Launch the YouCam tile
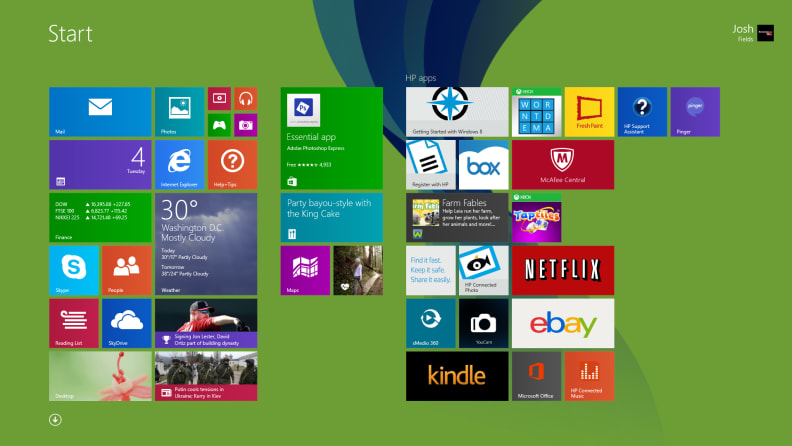Viewport: 792px width, 446px height. [483, 323]
